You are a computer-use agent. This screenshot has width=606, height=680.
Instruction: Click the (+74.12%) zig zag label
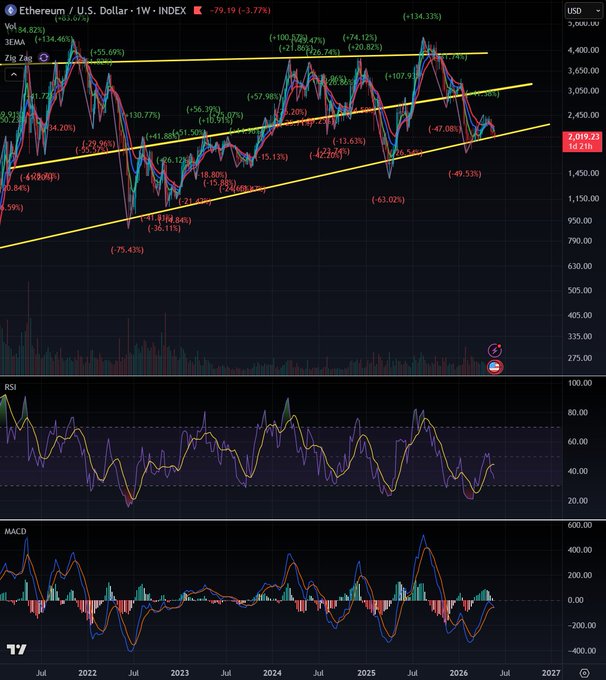coord(360,38)
